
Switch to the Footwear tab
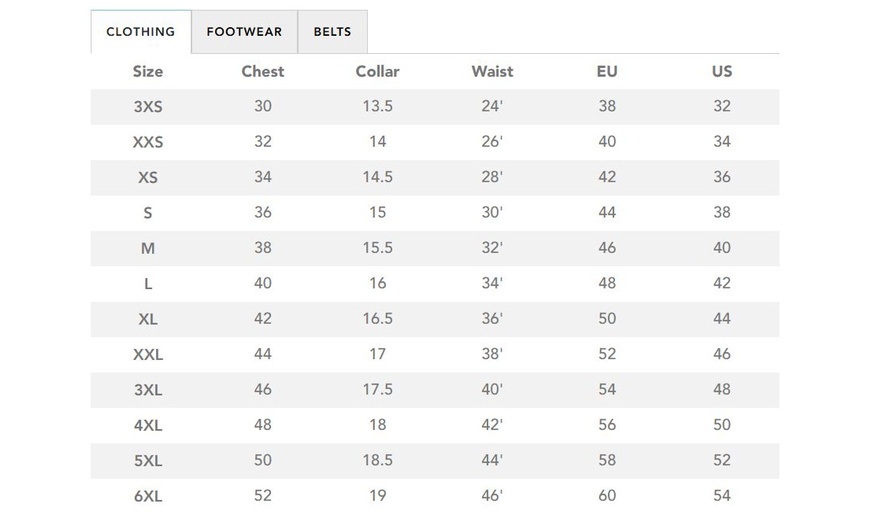pyautogui.click(x=244, y=32)
